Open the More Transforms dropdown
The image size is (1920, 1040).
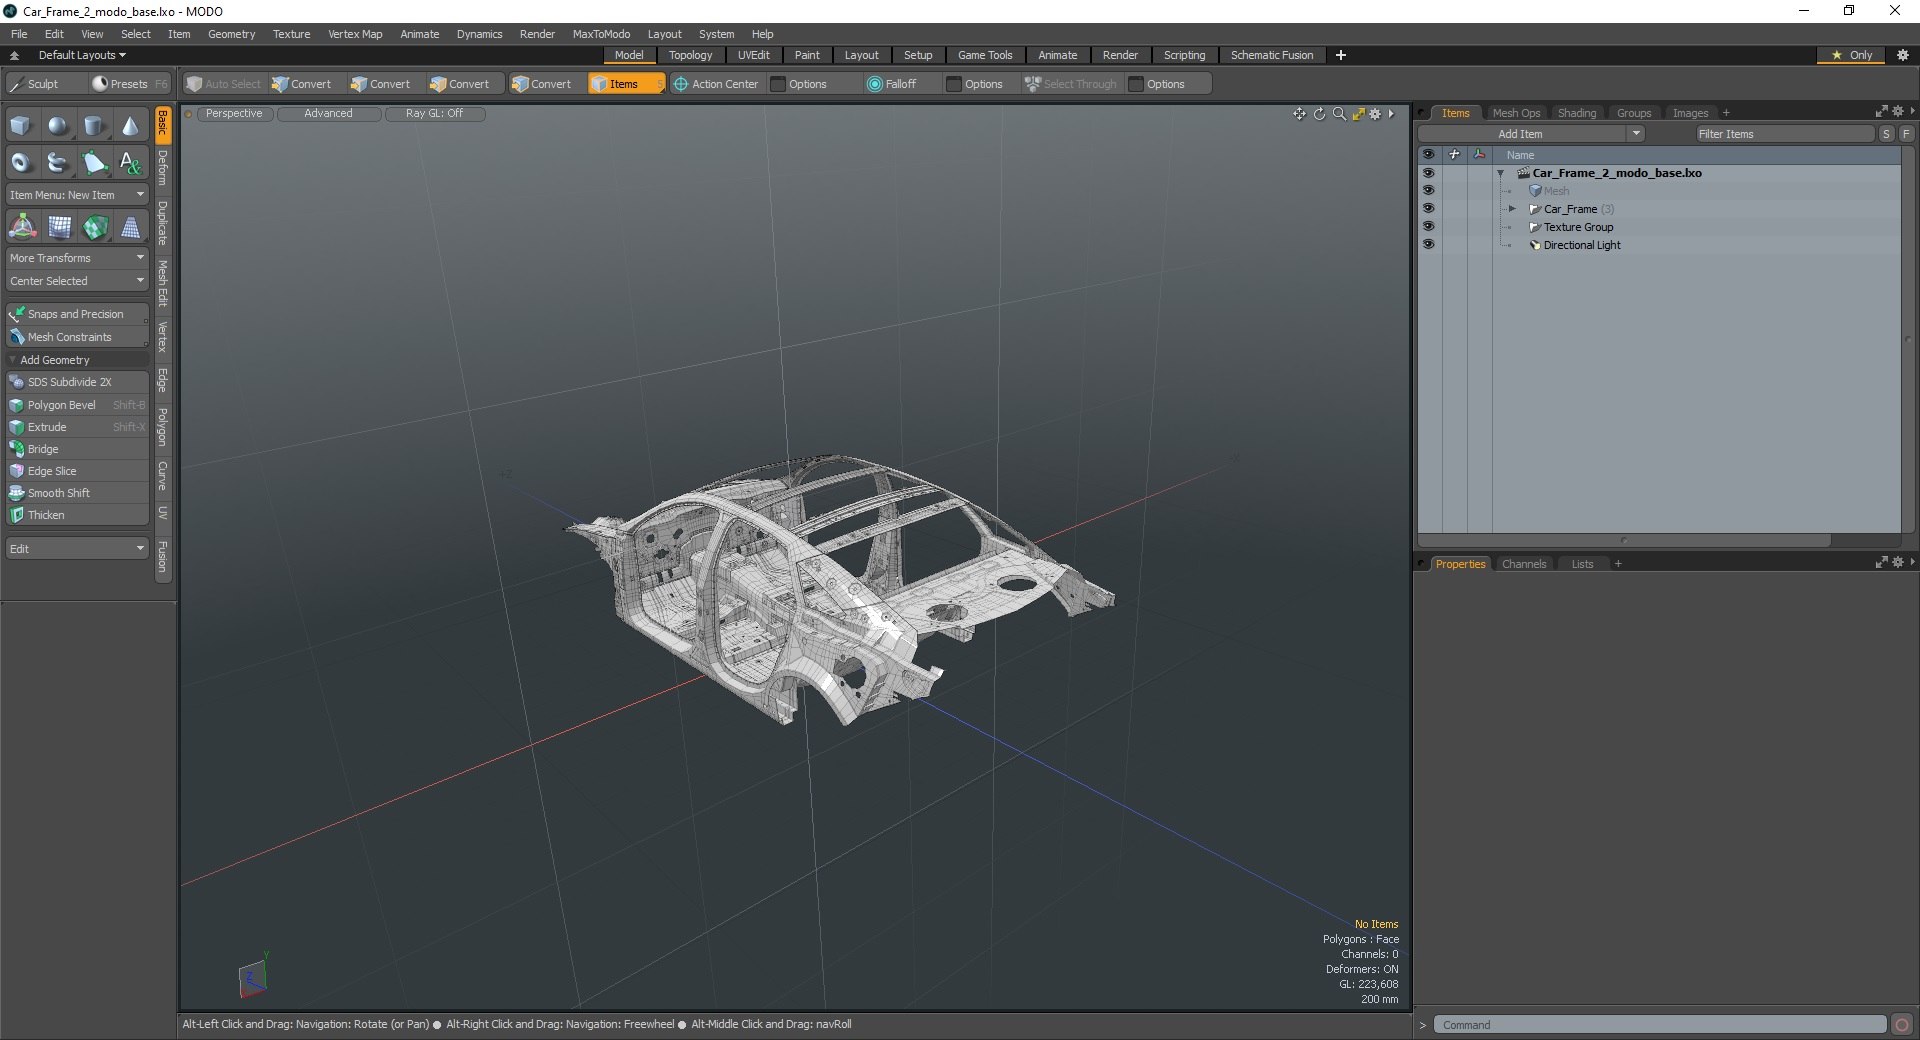pos(78,258)
